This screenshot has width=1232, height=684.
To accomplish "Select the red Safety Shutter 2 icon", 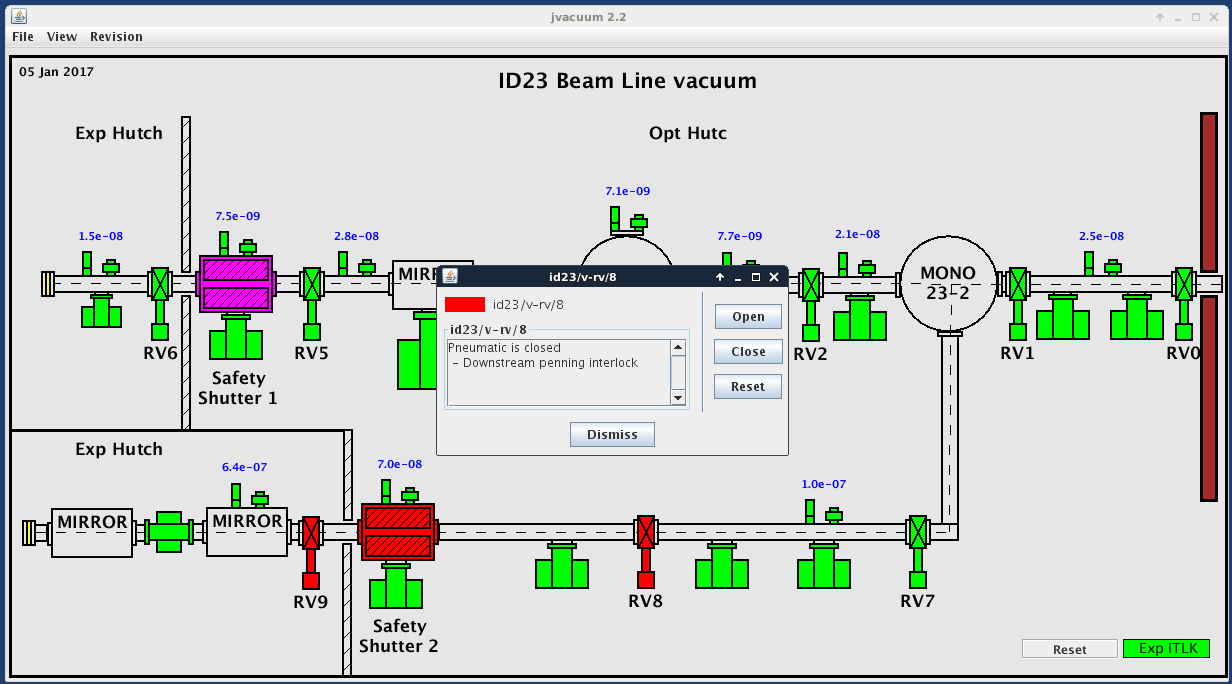I will pos(398,532).
